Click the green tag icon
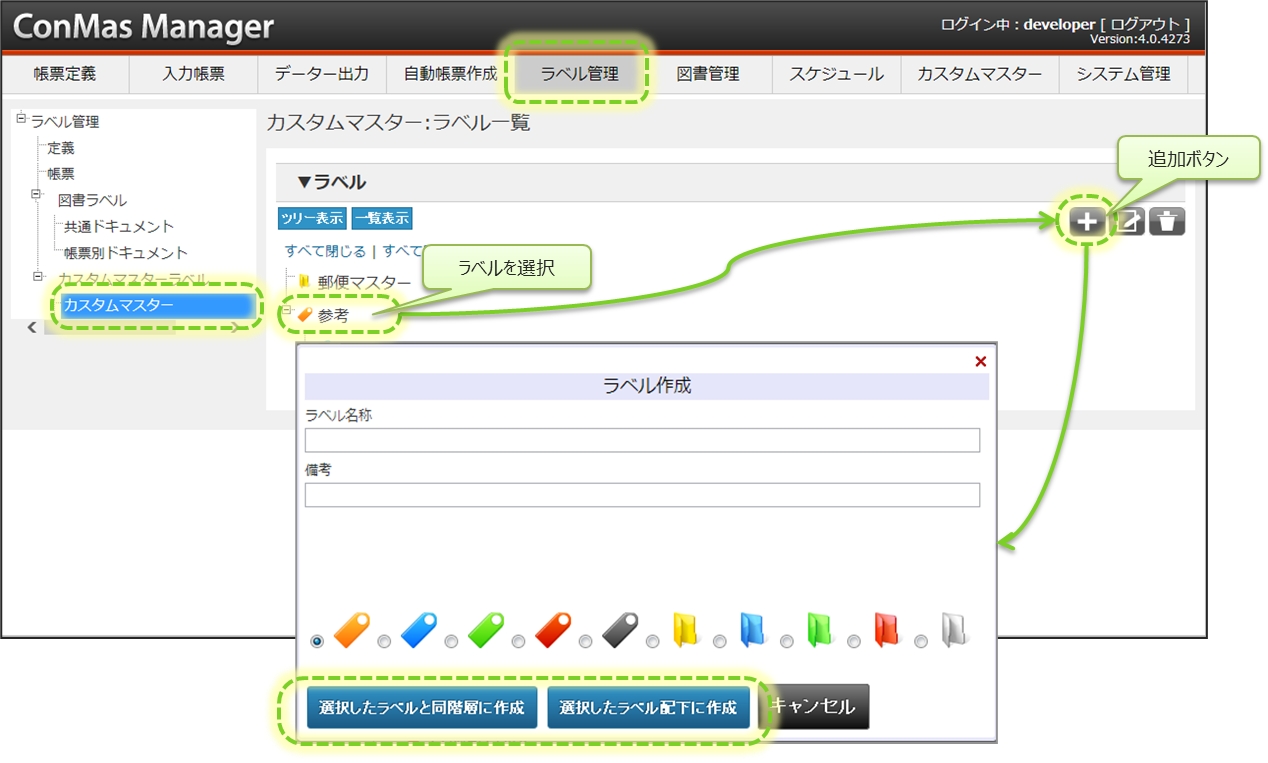Screen dimensions: 1268x763 486,631
